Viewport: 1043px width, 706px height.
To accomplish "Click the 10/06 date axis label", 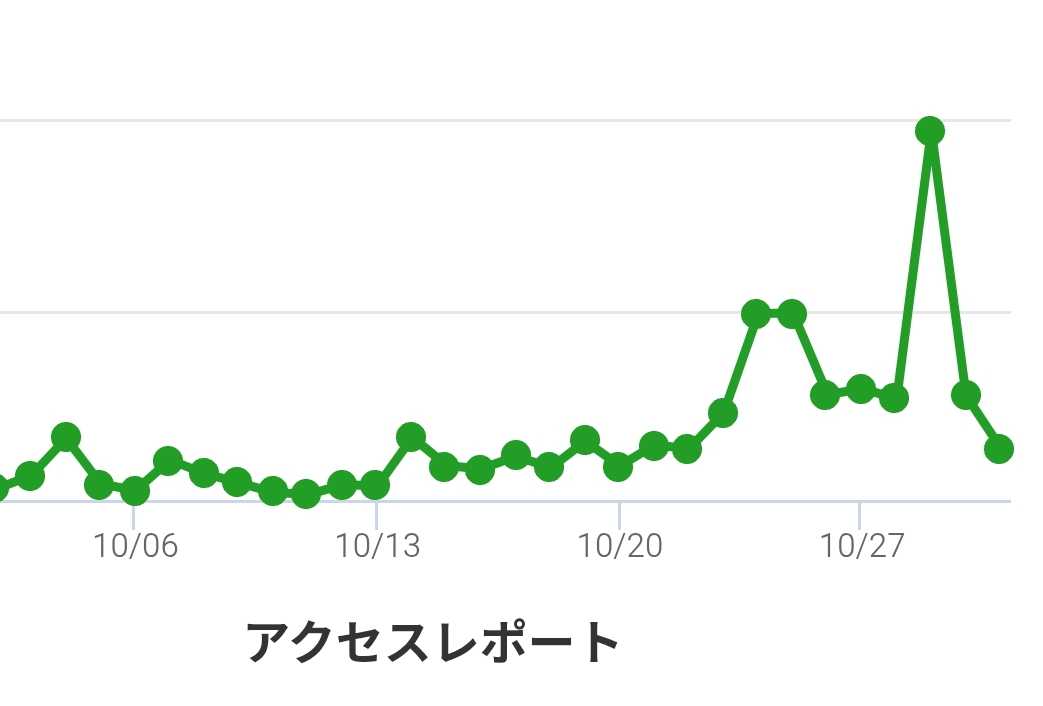I will (x=135, y=546).
